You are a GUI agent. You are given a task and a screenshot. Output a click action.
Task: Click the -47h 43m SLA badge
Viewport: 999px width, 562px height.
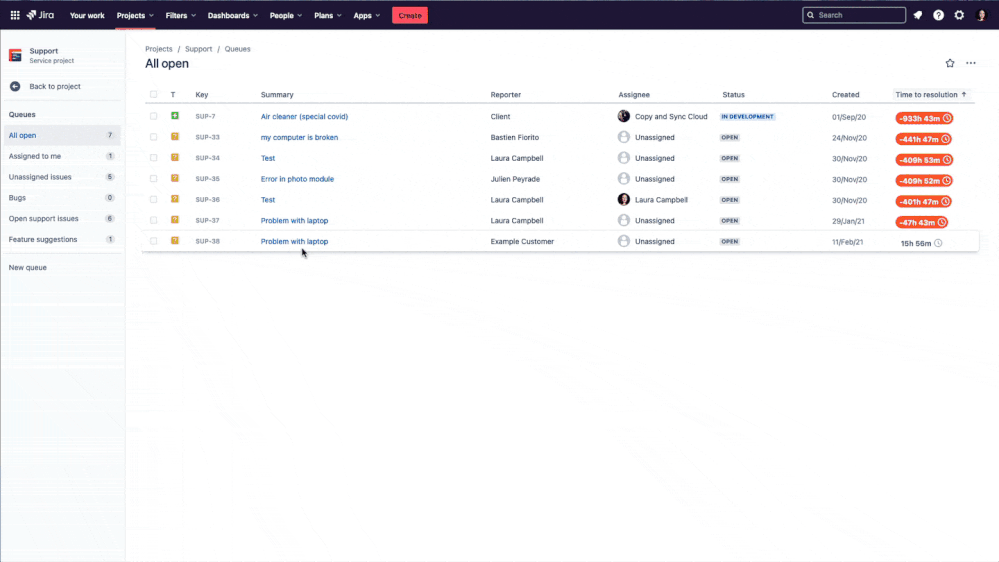pos(921,222)
